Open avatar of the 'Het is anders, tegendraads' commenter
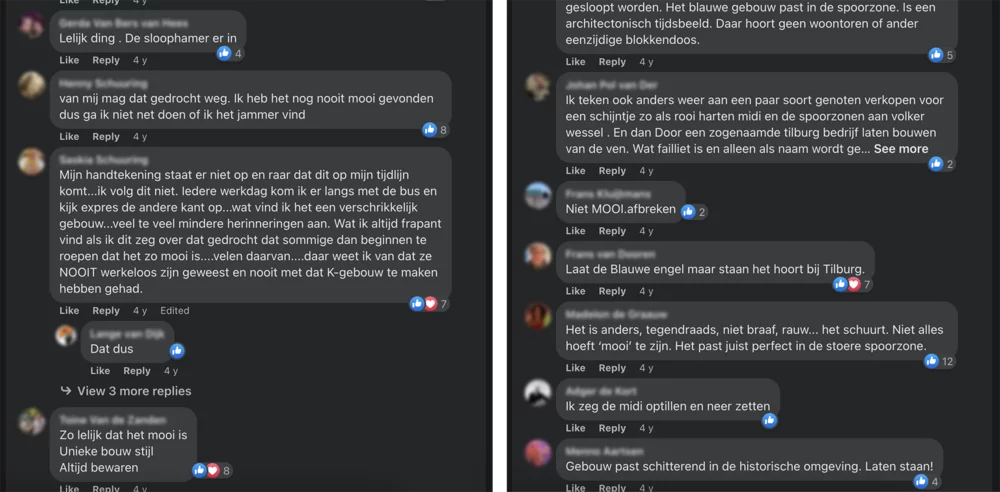The height and width of the screenshot is (492, 1000). pos(538,317)
